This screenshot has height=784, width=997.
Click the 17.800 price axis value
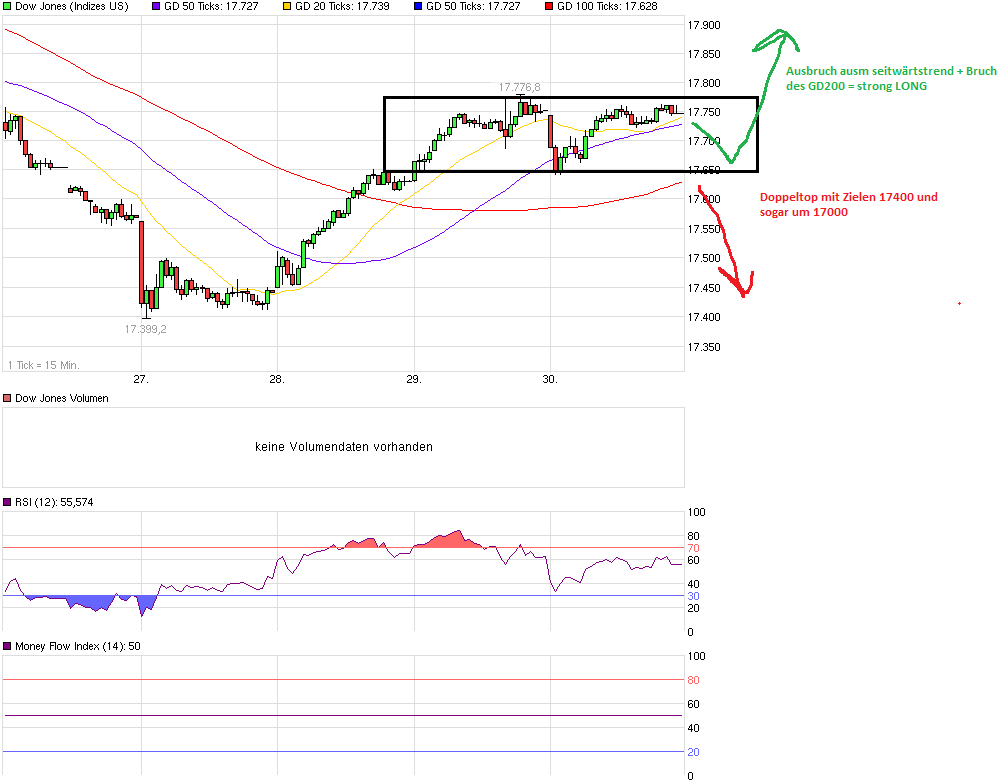click(x=704, y=83)
